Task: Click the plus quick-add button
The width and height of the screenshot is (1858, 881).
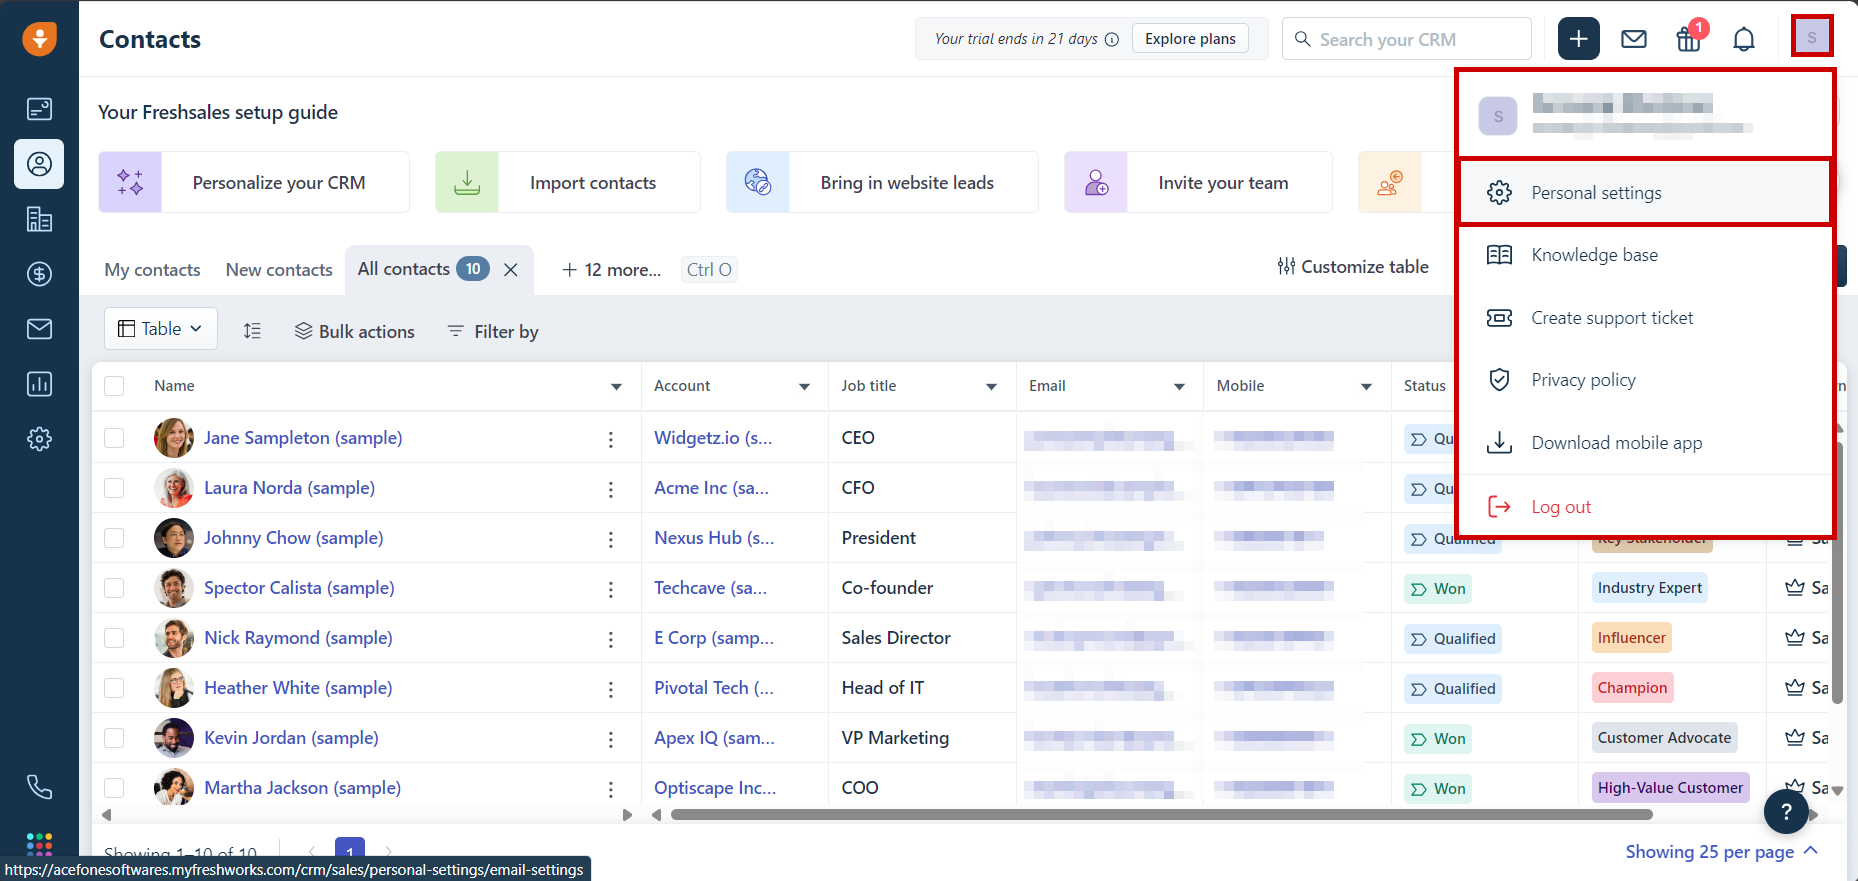Action: (1579, 39)
